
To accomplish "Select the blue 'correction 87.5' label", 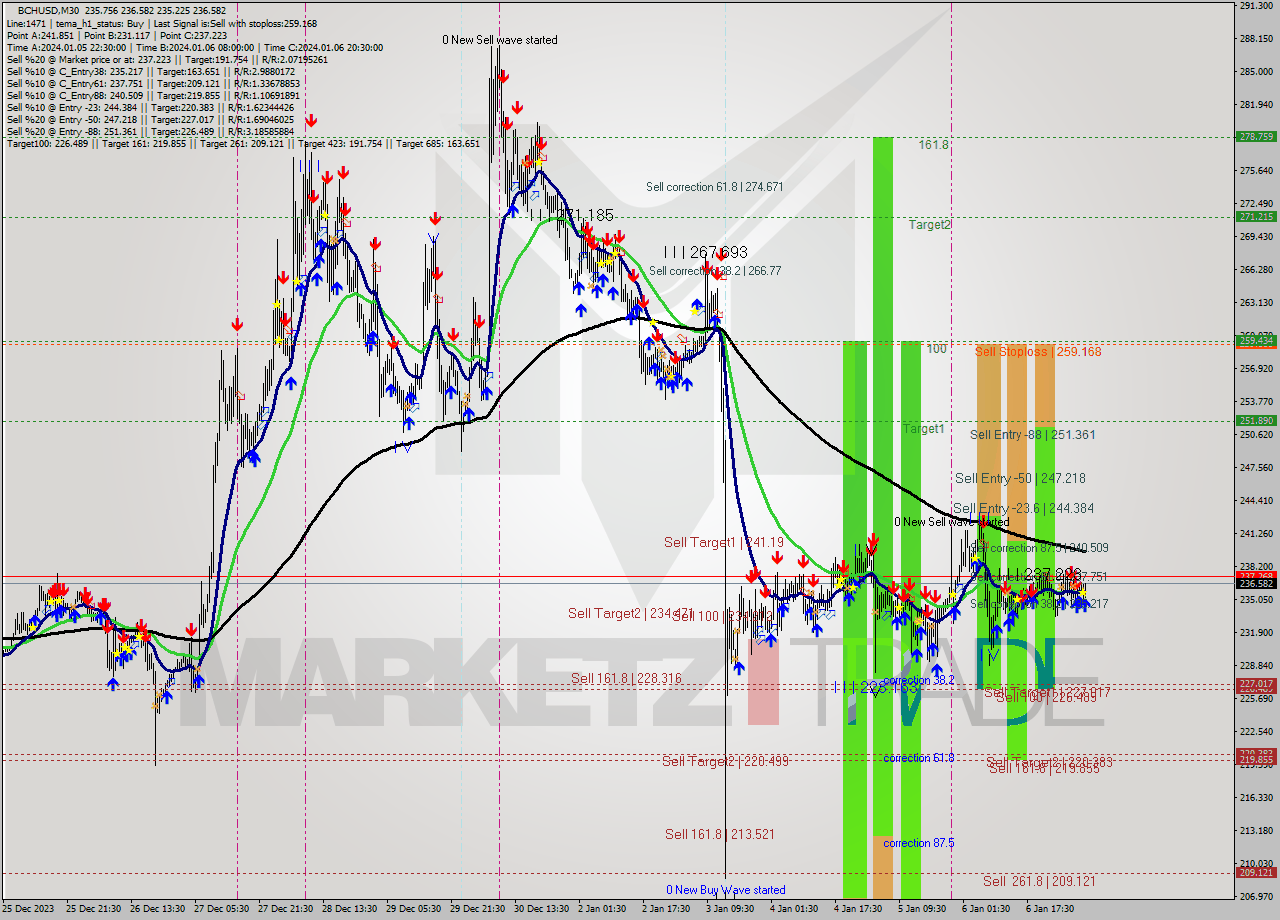I will [919, 843].
